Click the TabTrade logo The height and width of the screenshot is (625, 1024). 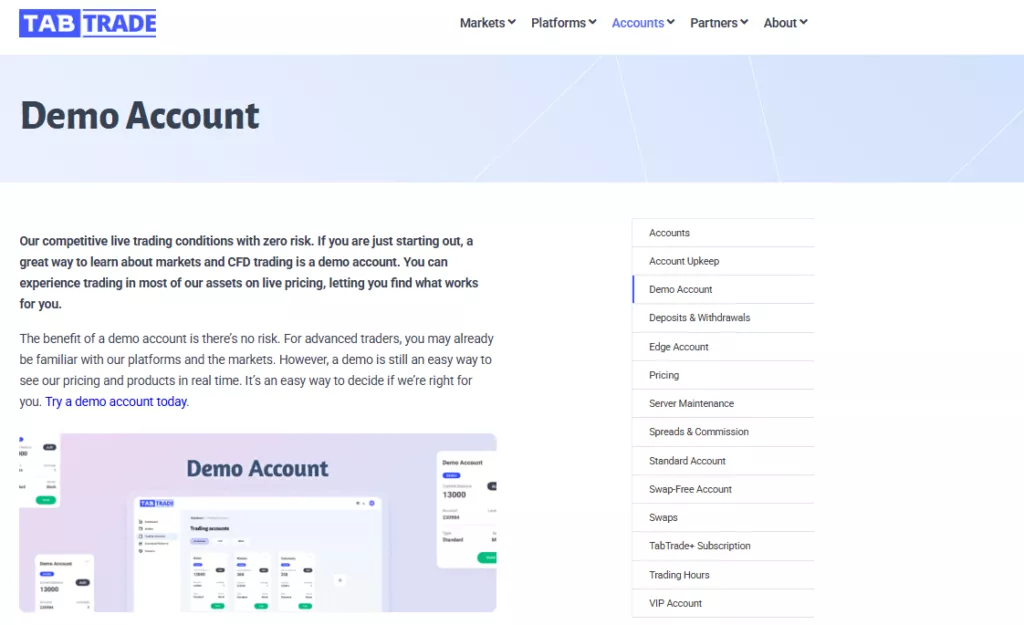[88, 23]
